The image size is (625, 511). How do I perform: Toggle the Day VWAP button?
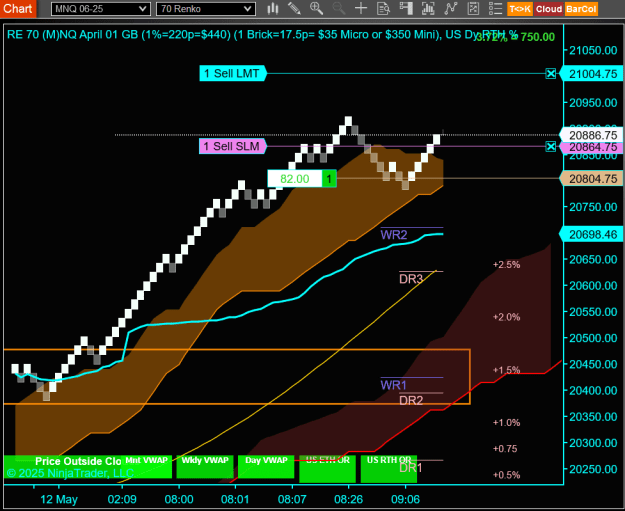pos(266,467)
